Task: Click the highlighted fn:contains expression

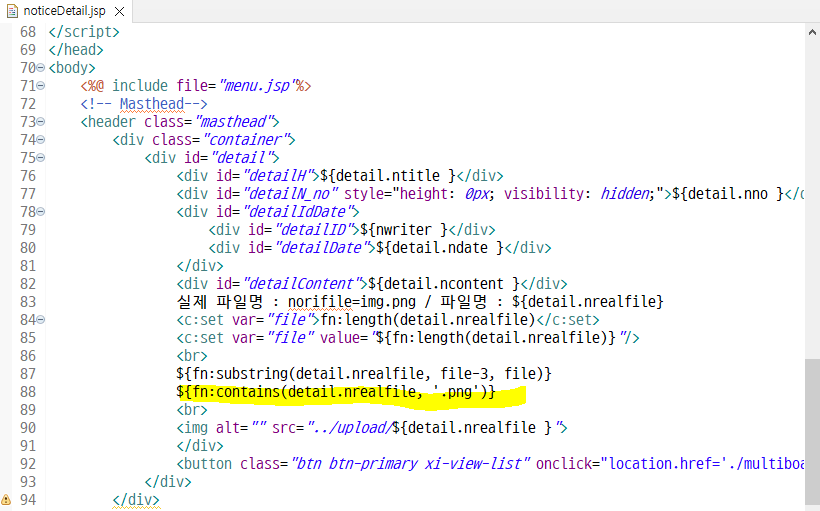Action: point(336,392)
